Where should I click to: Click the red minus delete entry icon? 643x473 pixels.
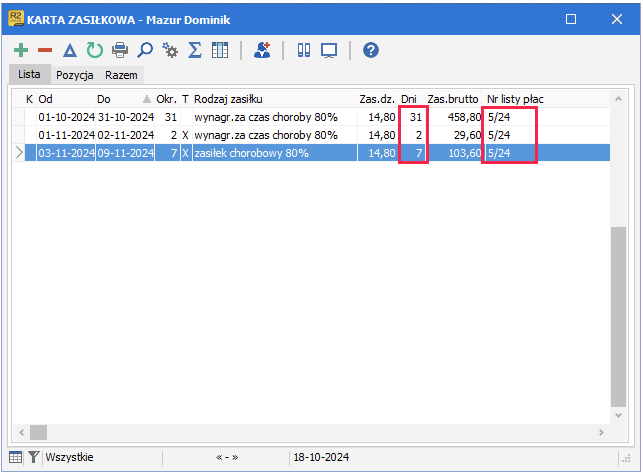click(x=45, y=50)
